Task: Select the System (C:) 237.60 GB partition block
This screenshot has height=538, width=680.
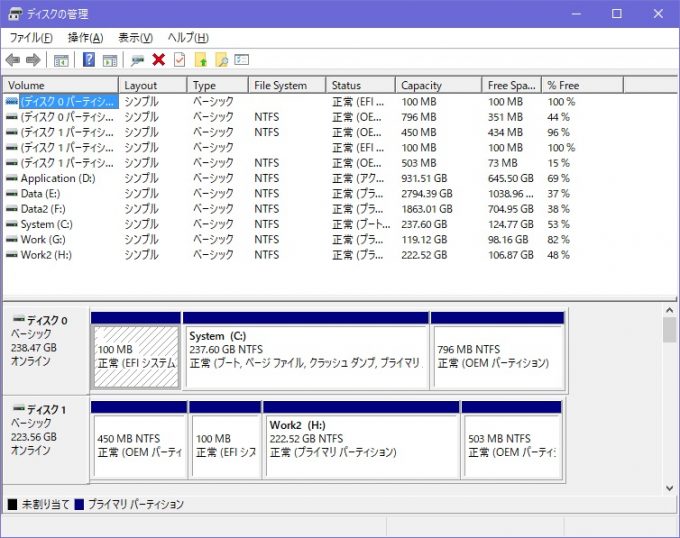Action: [306, 350]
